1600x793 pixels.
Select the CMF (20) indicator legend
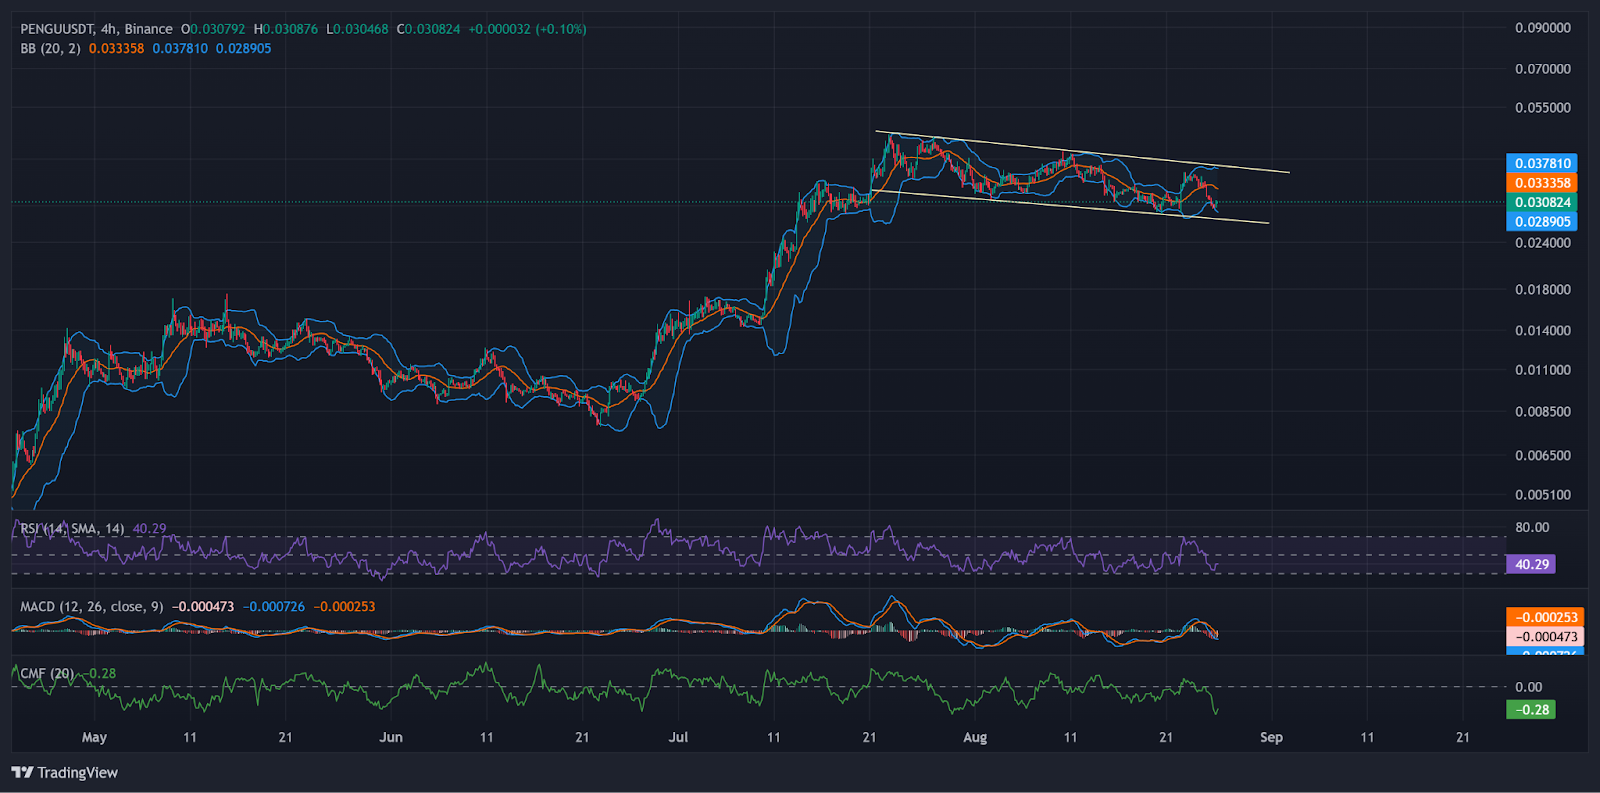[47, 673]
